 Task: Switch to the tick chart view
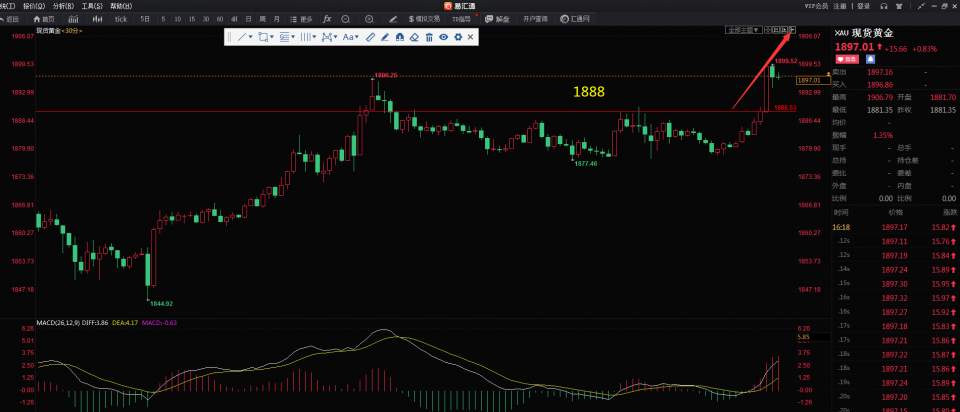pos(121,19)
